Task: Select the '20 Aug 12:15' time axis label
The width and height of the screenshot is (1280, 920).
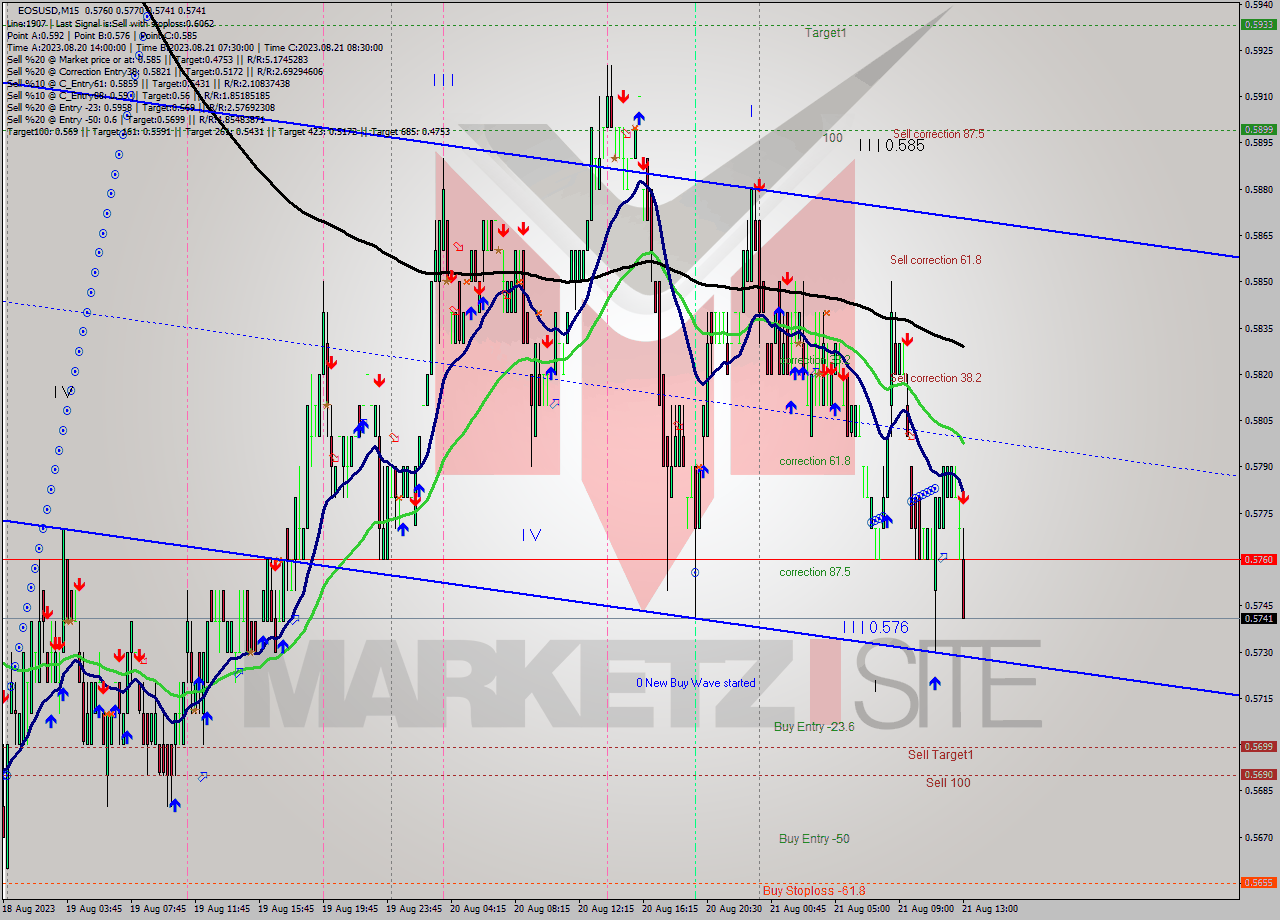Action: tap(606, 909)
